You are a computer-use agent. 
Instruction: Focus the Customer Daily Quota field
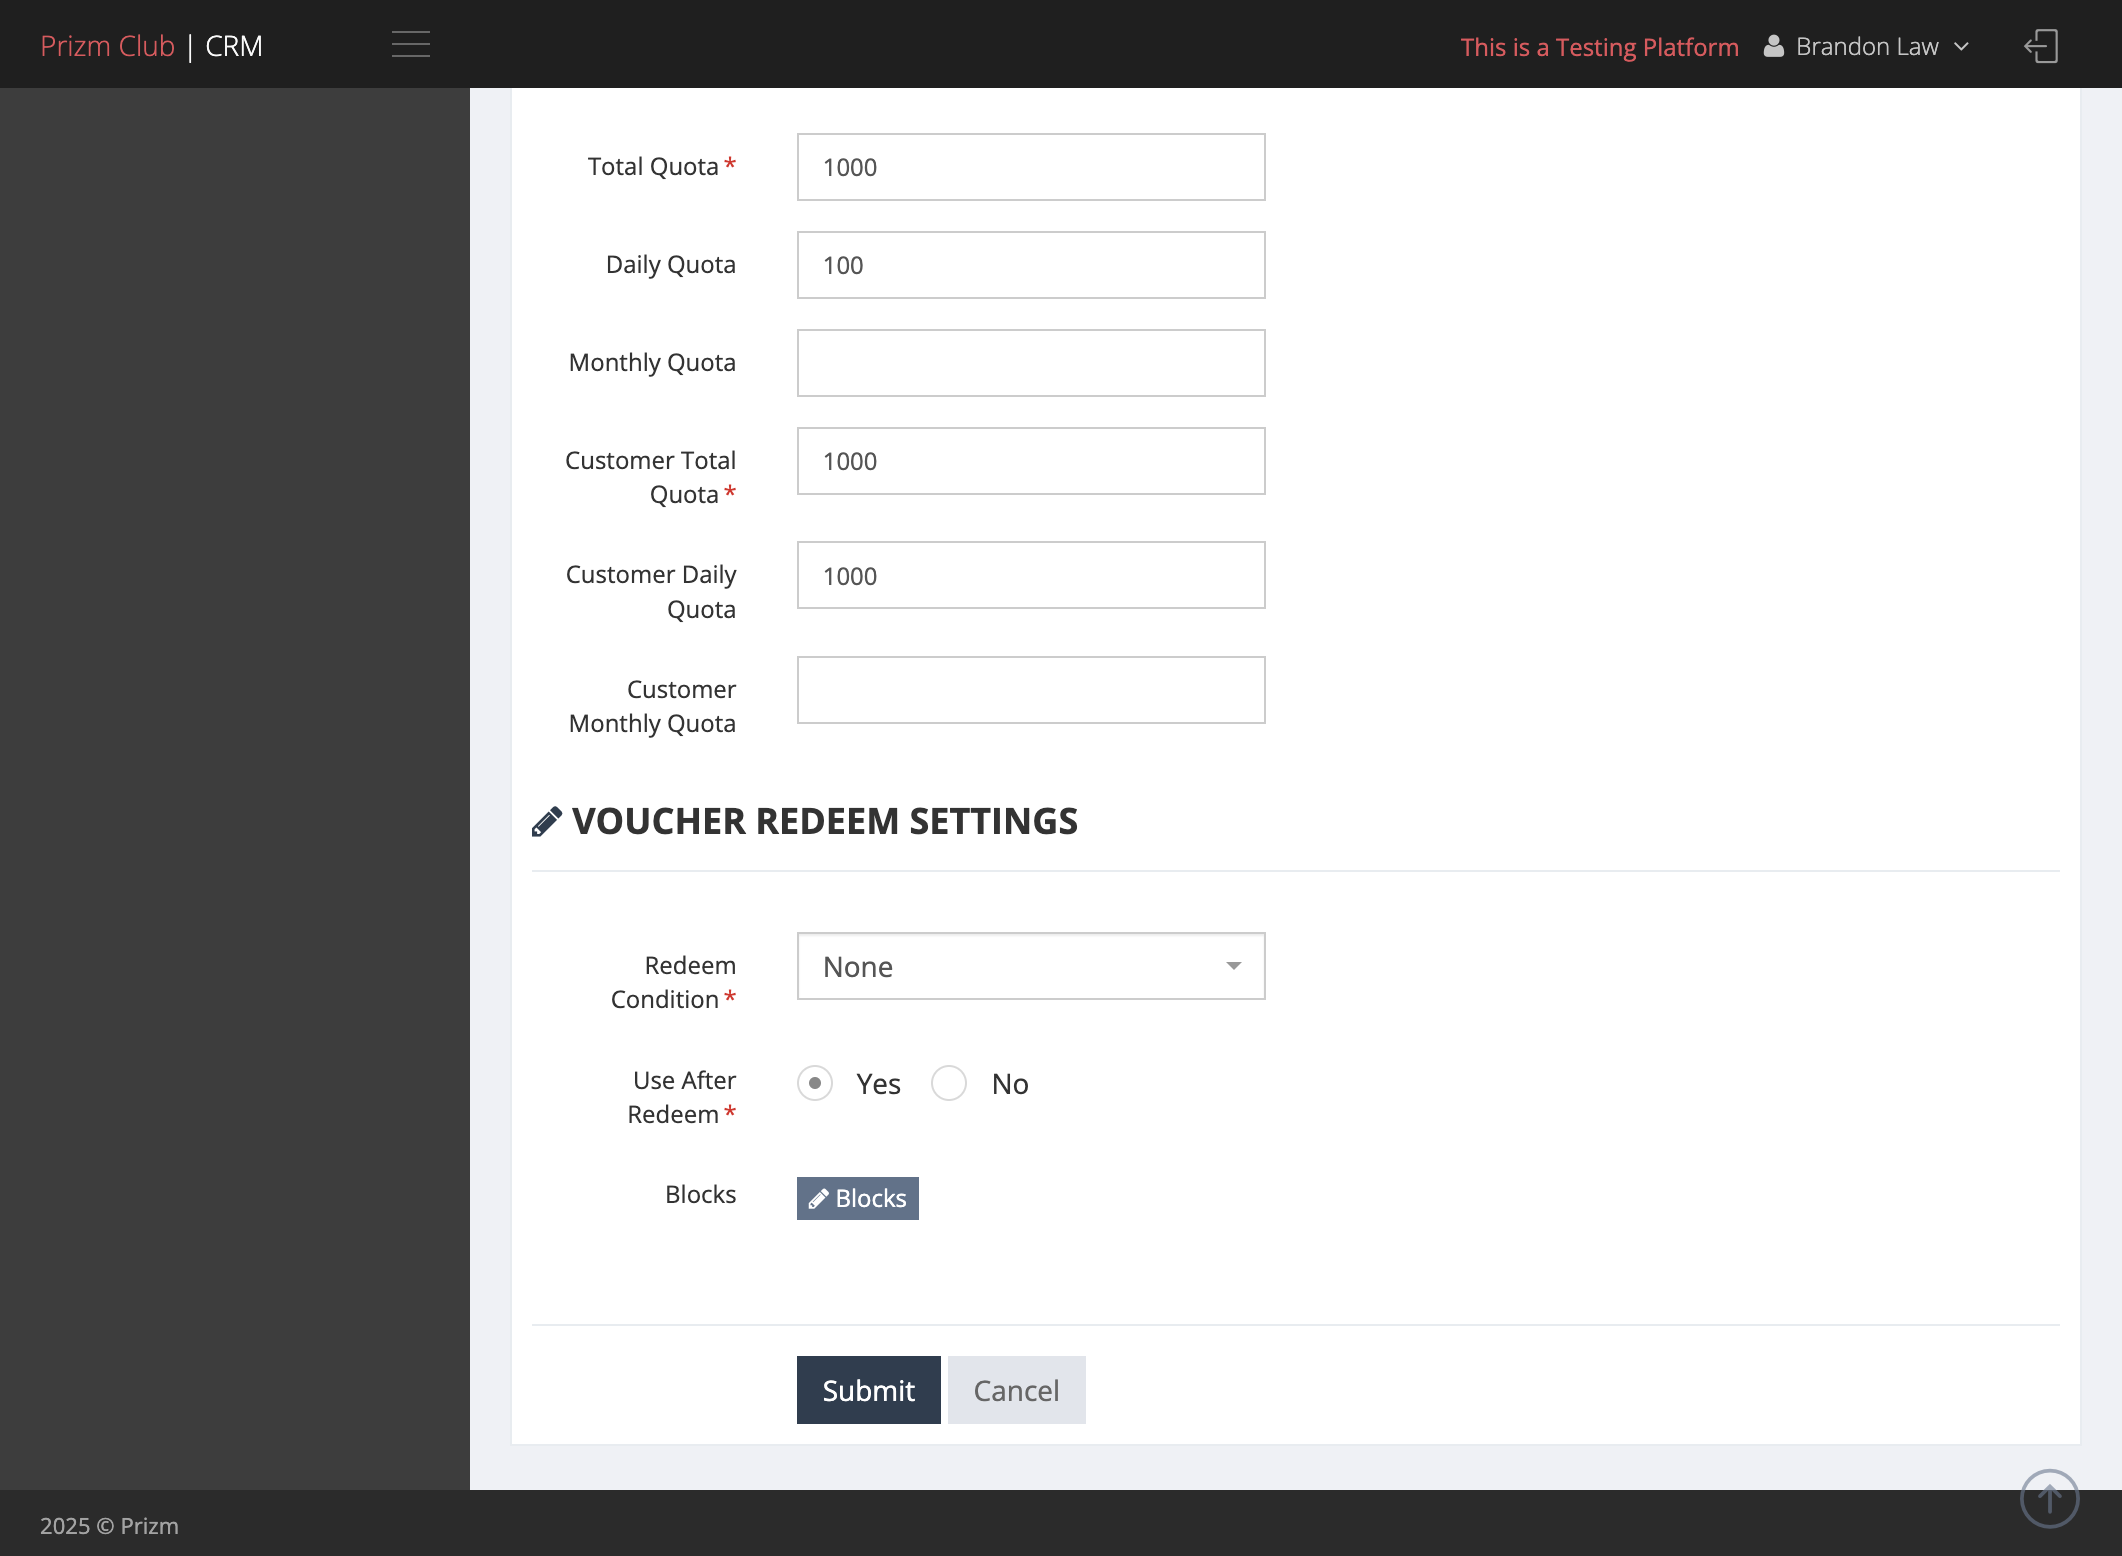(1031, 575)
